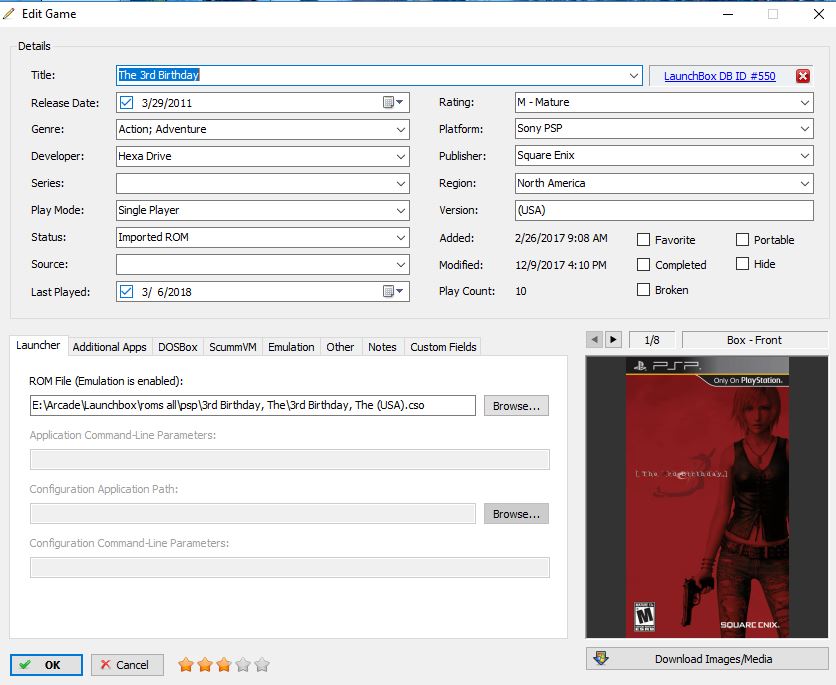
Task: Click the Play Count value 10
Action: coord(521,291)
